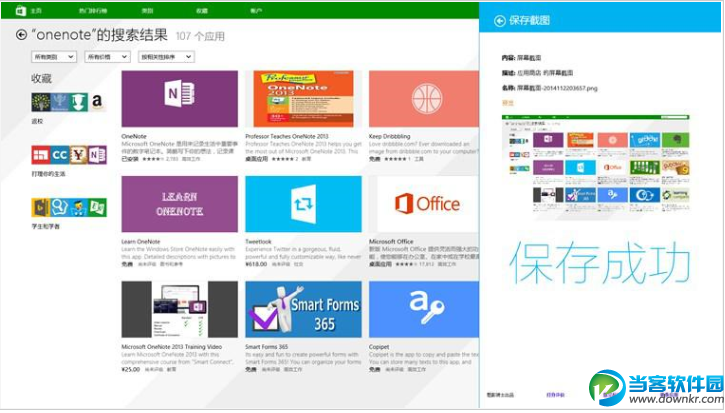Viewport: 725px width, 413px height.
Task: Click the Copipet app title text
Action: click(379, 347)
